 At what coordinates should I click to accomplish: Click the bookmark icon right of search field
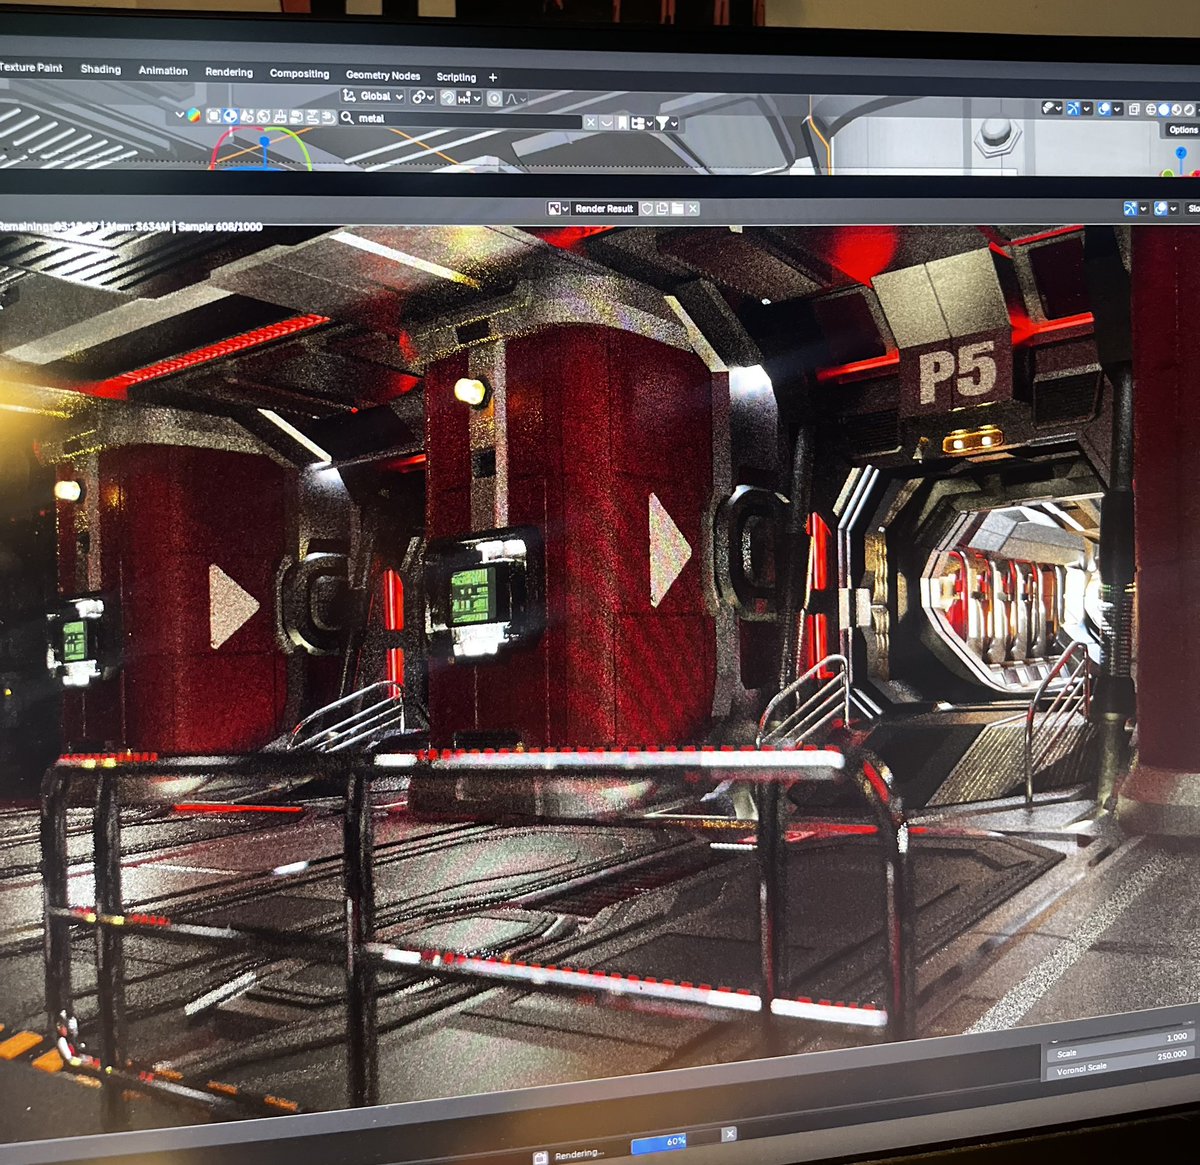click(x=622, y=122)
